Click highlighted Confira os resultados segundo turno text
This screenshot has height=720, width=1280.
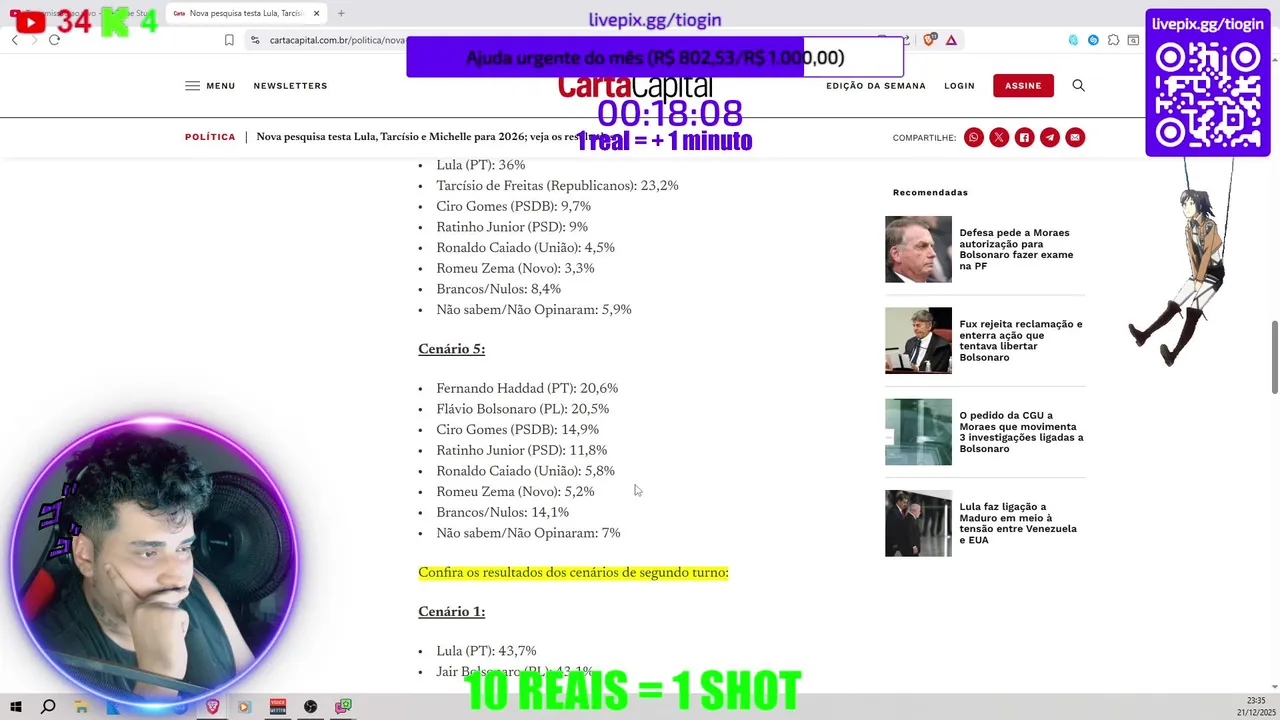573,573
